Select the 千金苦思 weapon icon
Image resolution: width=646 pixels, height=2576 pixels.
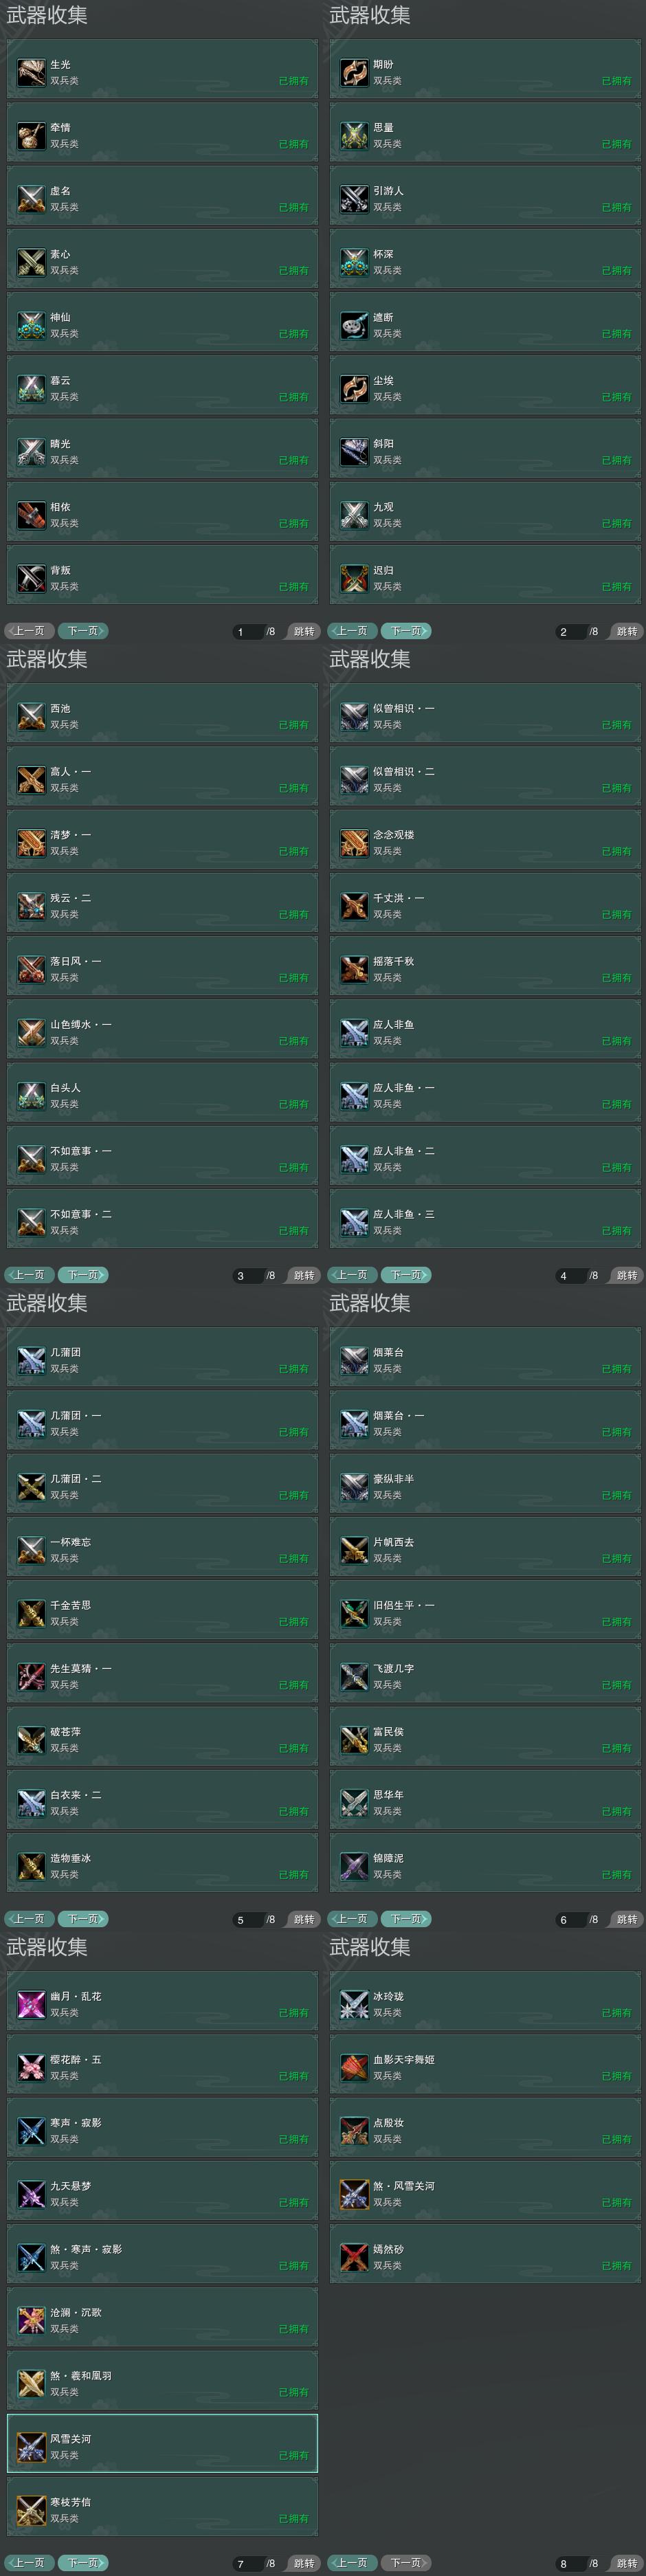[x=31, y=1613]
